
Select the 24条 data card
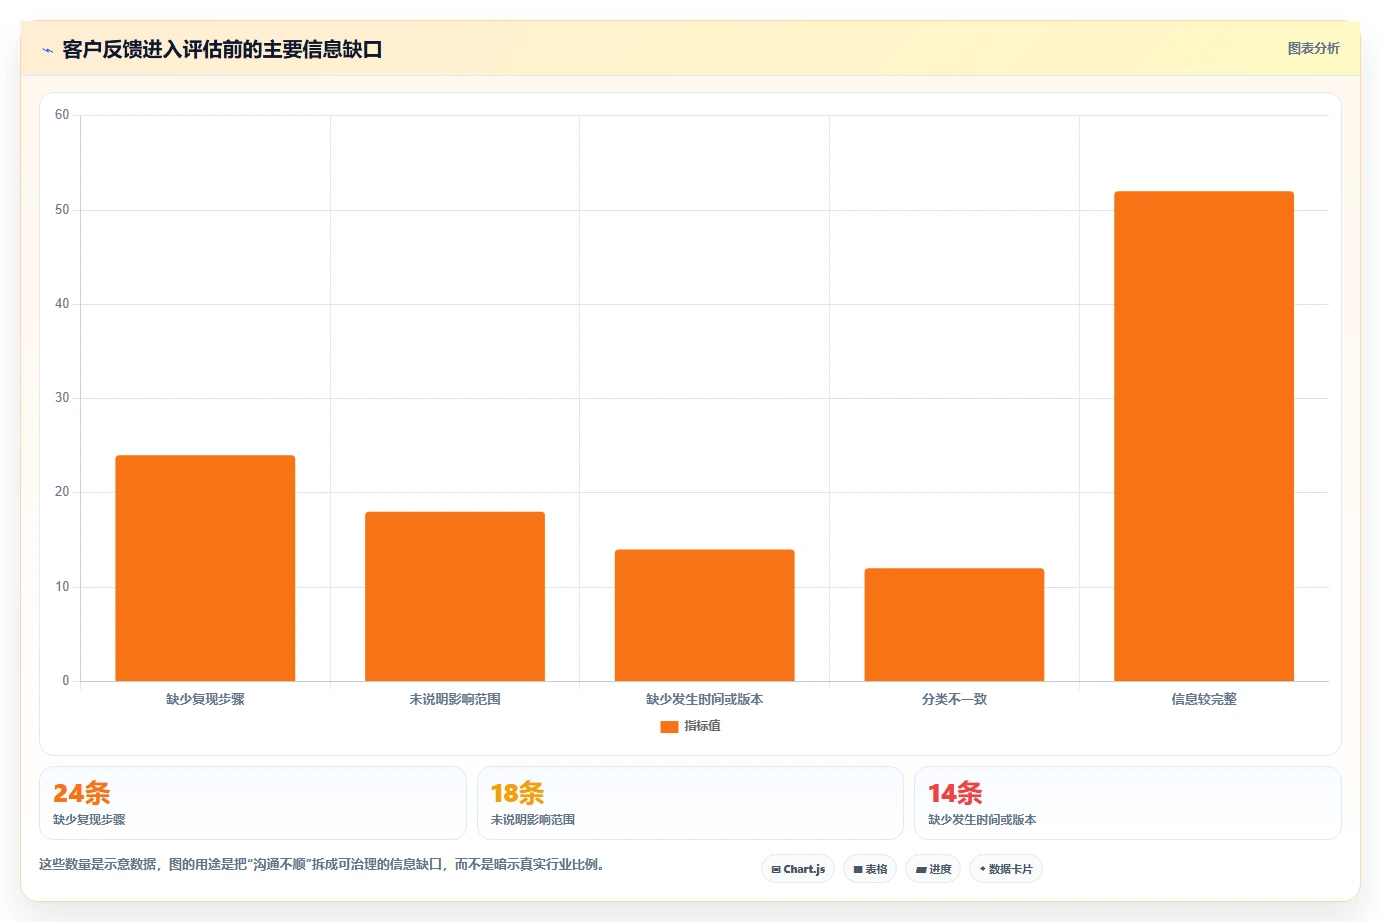(x=253, y=803)
